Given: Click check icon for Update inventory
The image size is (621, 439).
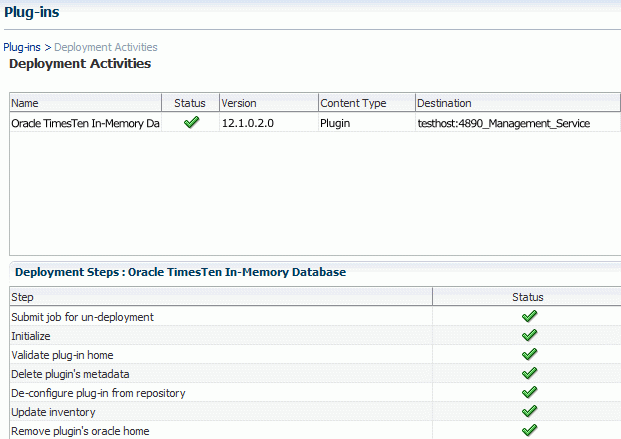Looking at the screenshot, I should pos(530,411).
